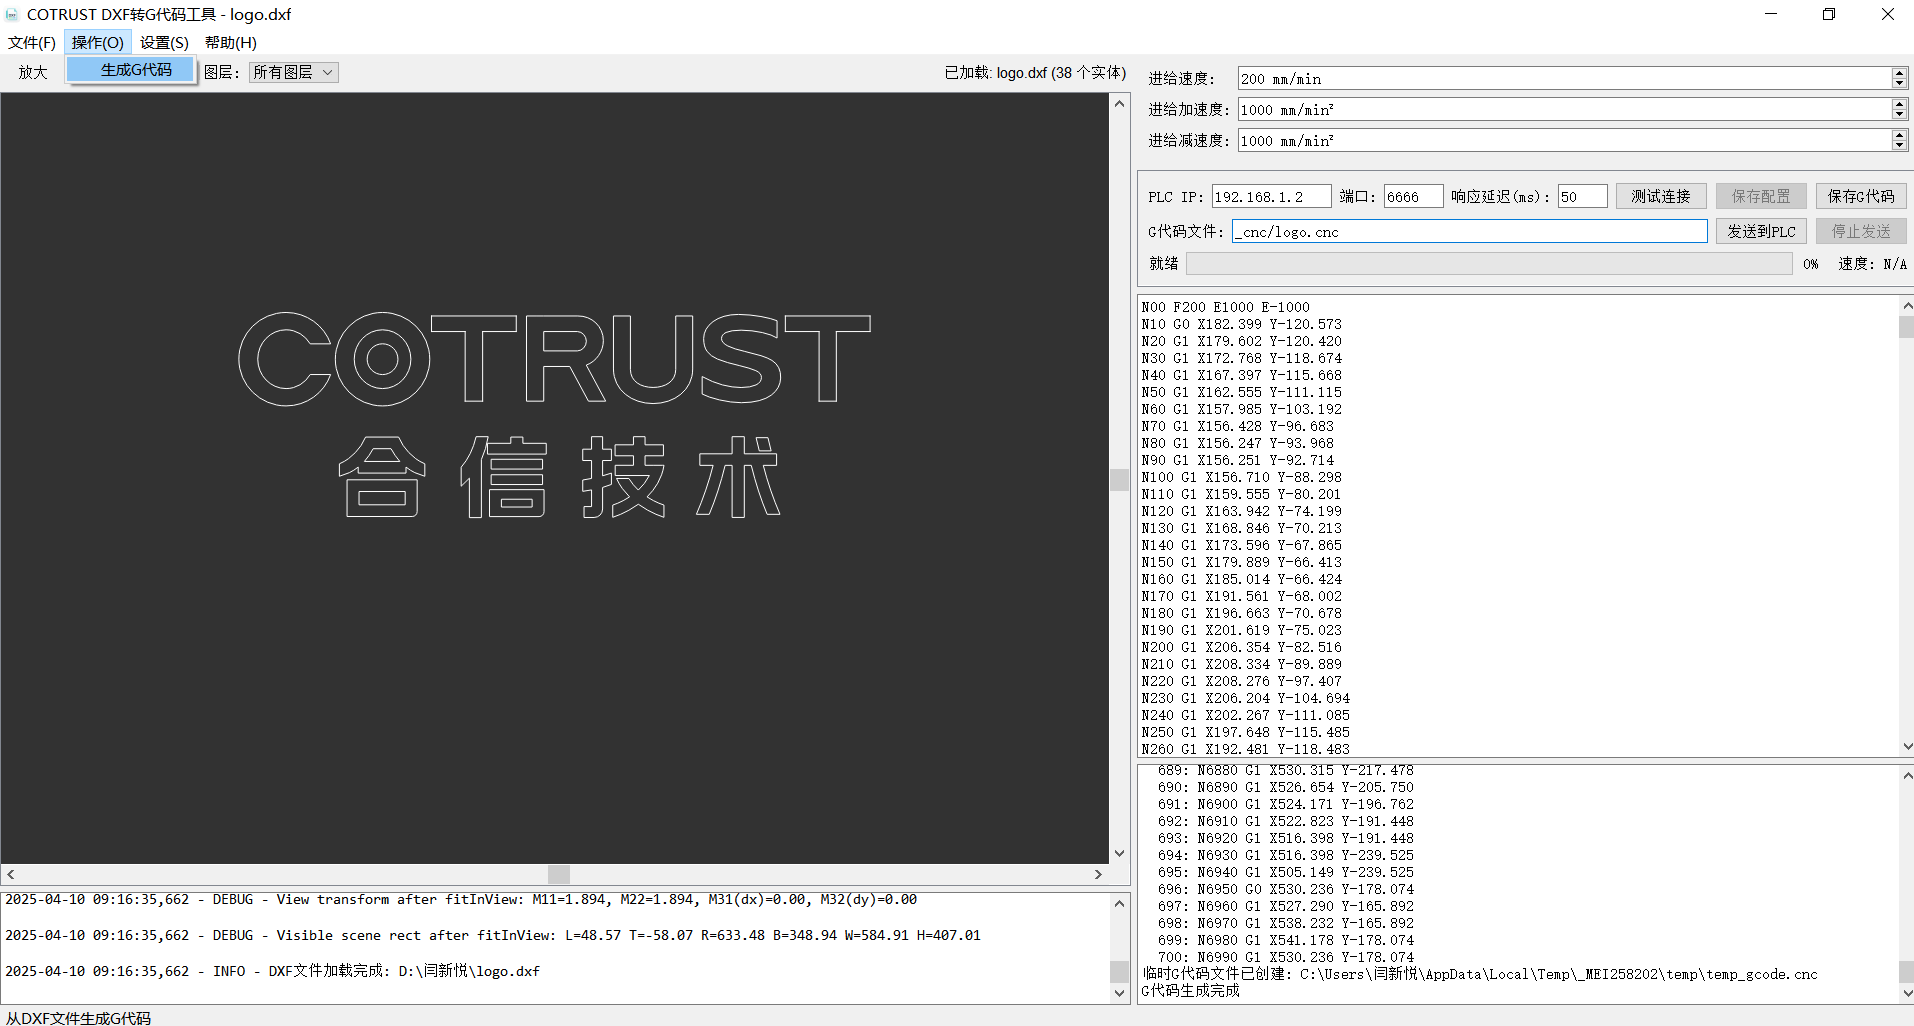This screenshot has width=1914, height=1026.
Task: Click the log line 700: N6990 G1 X530.236 Y-178.074
Action: tap(1285, 957)
